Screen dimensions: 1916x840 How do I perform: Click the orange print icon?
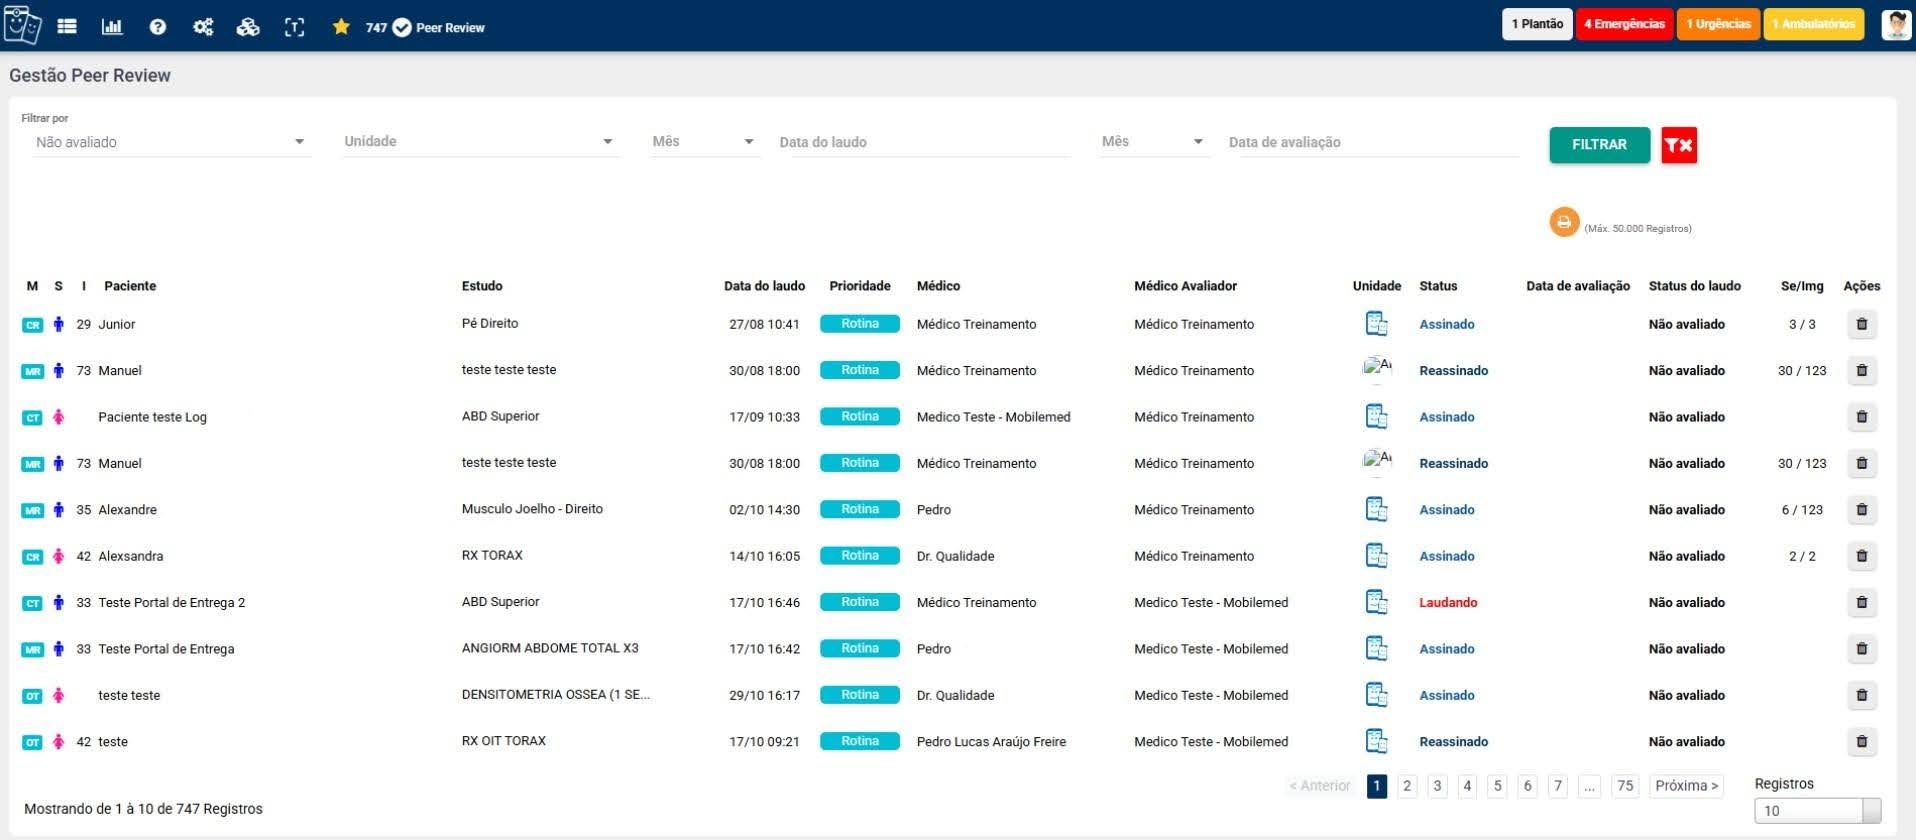pyautogui.click(x=1564, y=222)
